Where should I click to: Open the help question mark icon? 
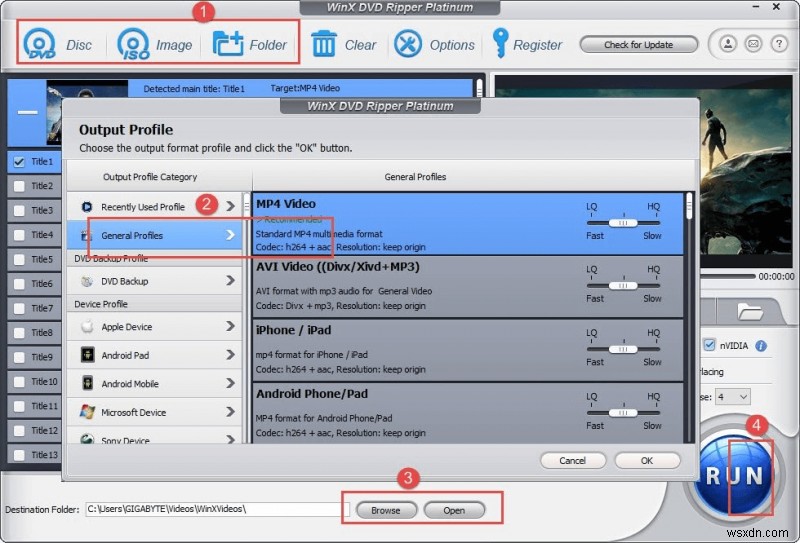[779, 44]
